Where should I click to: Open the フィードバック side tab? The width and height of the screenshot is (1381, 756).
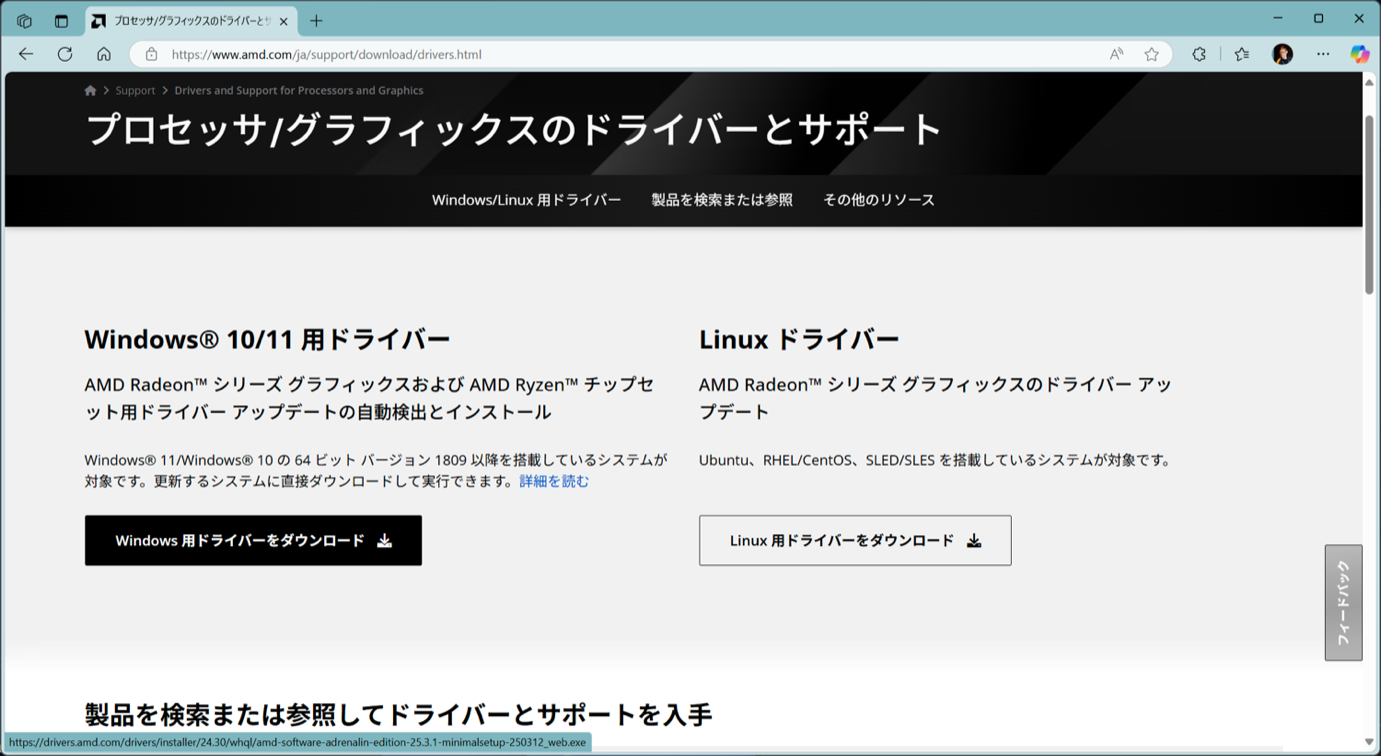(x=1343, y=602)
